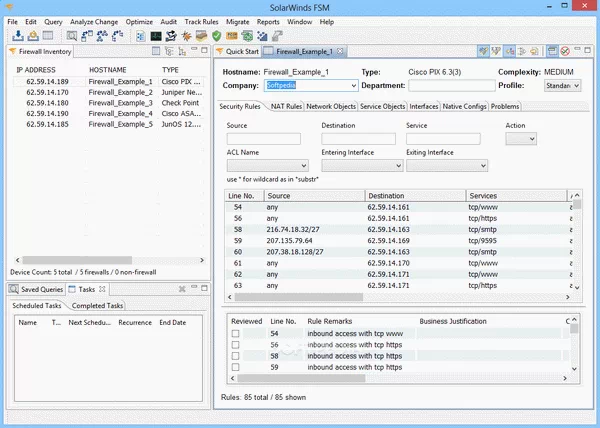This screenshot has width=600, height=428.
Task: Close the Tasks tab with its X
Action: pos(102,289)
